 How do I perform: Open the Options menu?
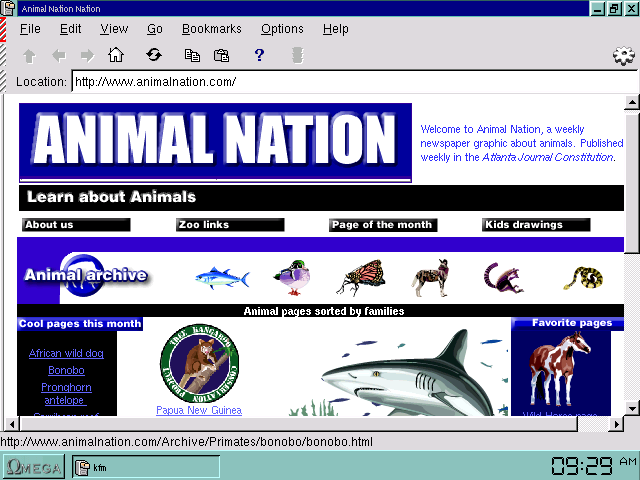282,29
